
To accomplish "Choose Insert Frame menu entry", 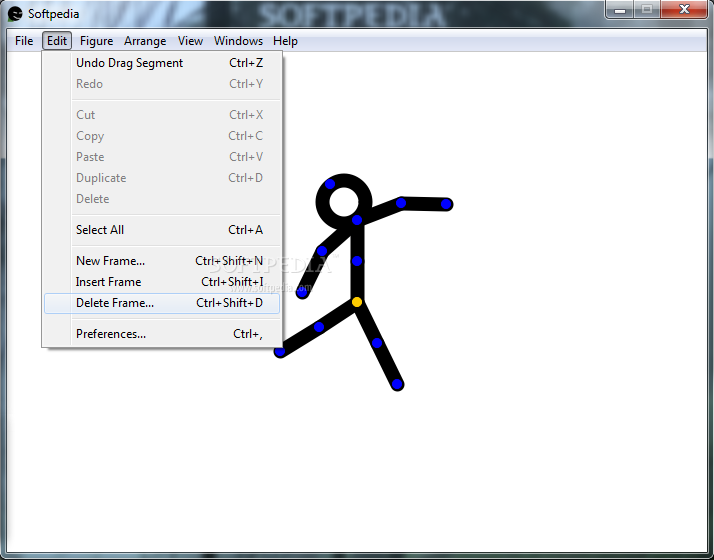I will click(x=162, y=282).
